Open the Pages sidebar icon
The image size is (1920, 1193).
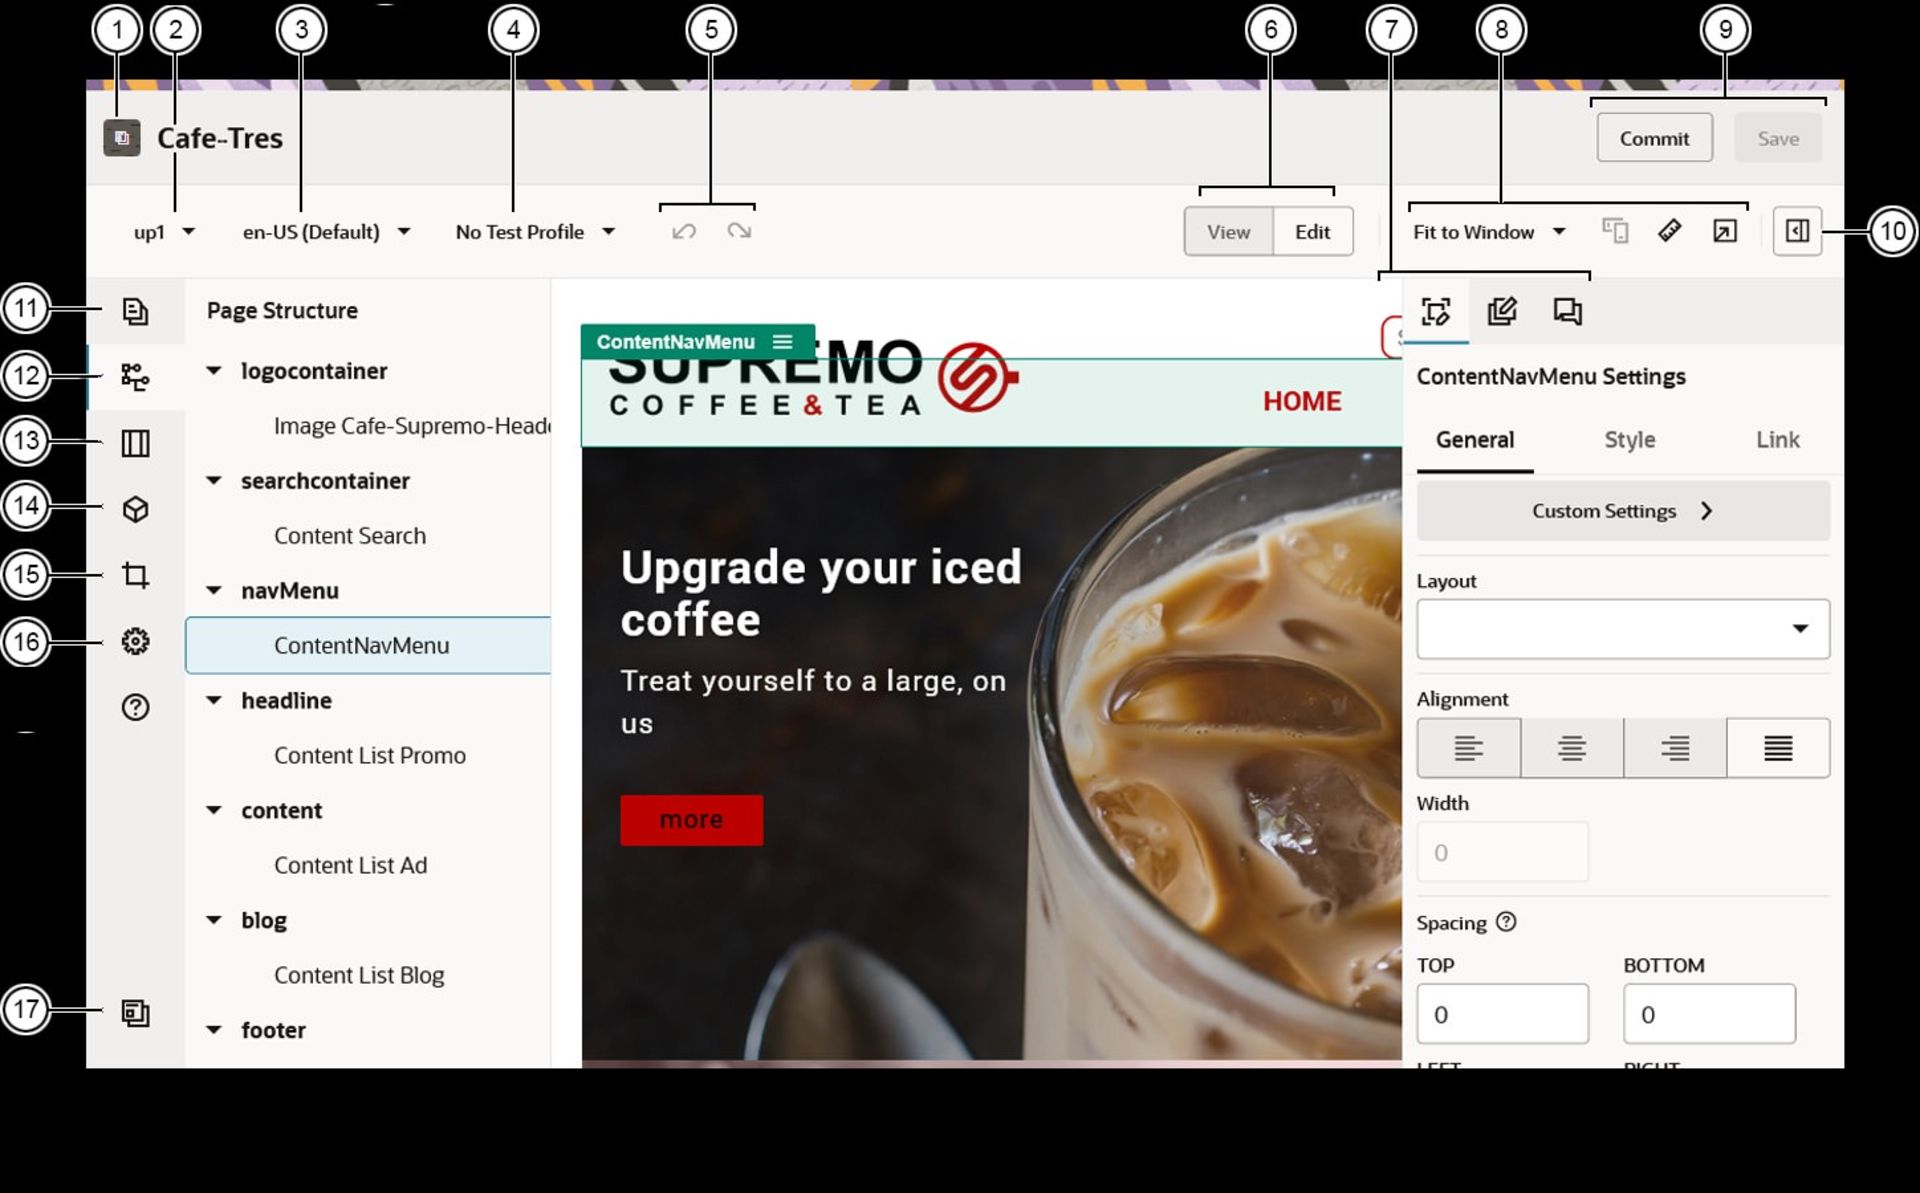click(x=135, y=311)
